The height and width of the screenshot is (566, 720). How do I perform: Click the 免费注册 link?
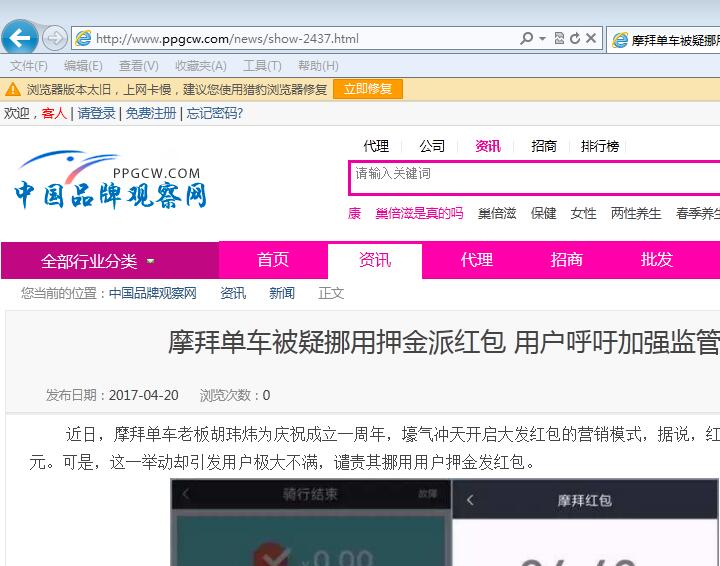tap(151, 113)
